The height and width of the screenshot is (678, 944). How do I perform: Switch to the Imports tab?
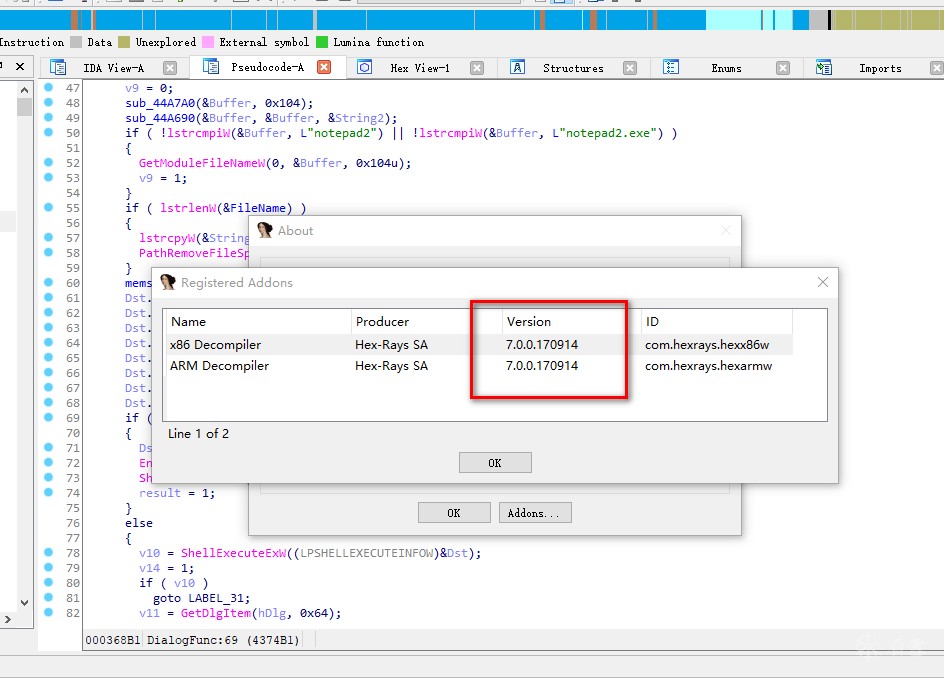880,67
